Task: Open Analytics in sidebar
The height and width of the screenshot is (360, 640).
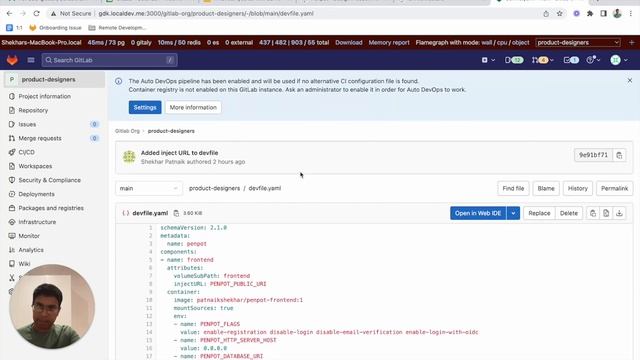Action: [31, 250]
